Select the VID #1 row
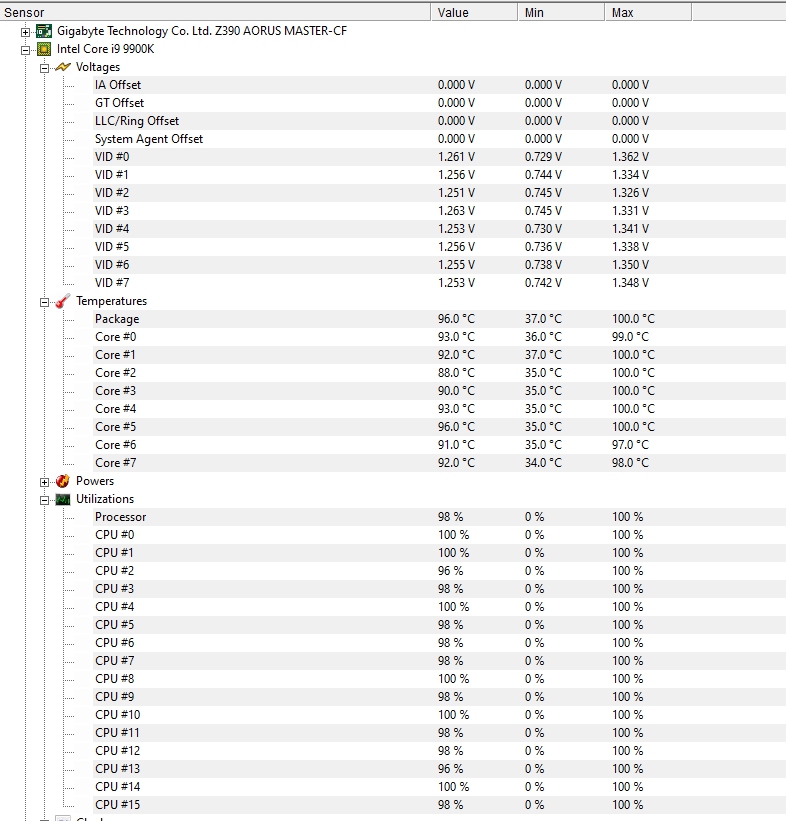 coord(439,175)
